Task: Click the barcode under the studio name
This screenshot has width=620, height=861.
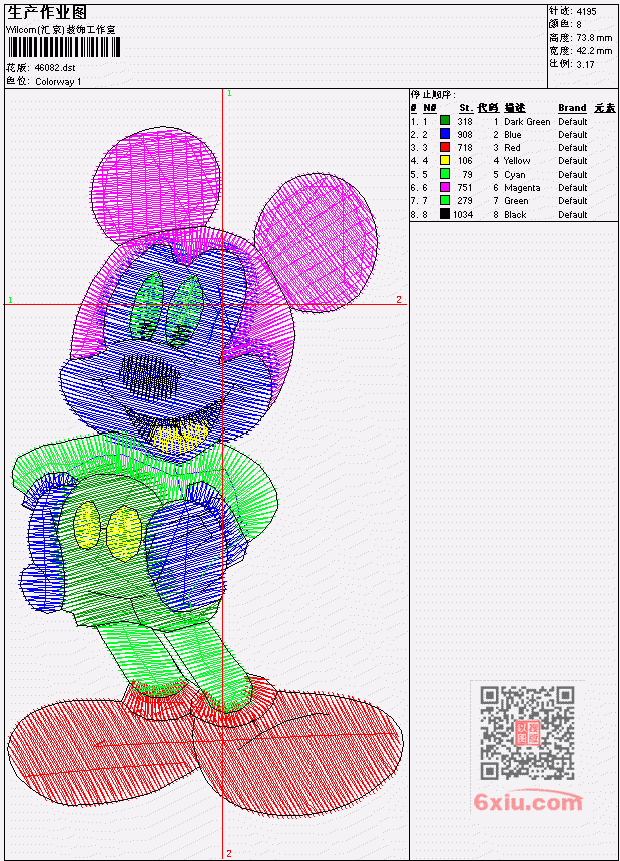Action: point(63,47)
